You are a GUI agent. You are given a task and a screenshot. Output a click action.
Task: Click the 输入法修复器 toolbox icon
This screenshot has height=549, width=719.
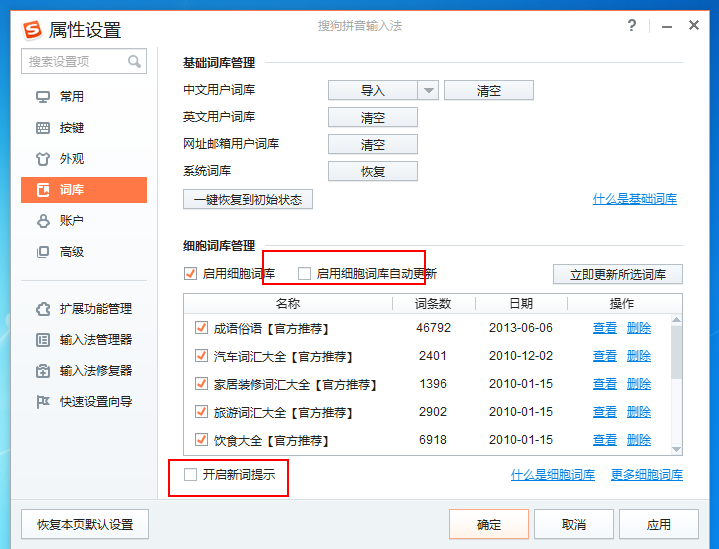[43, 371]
